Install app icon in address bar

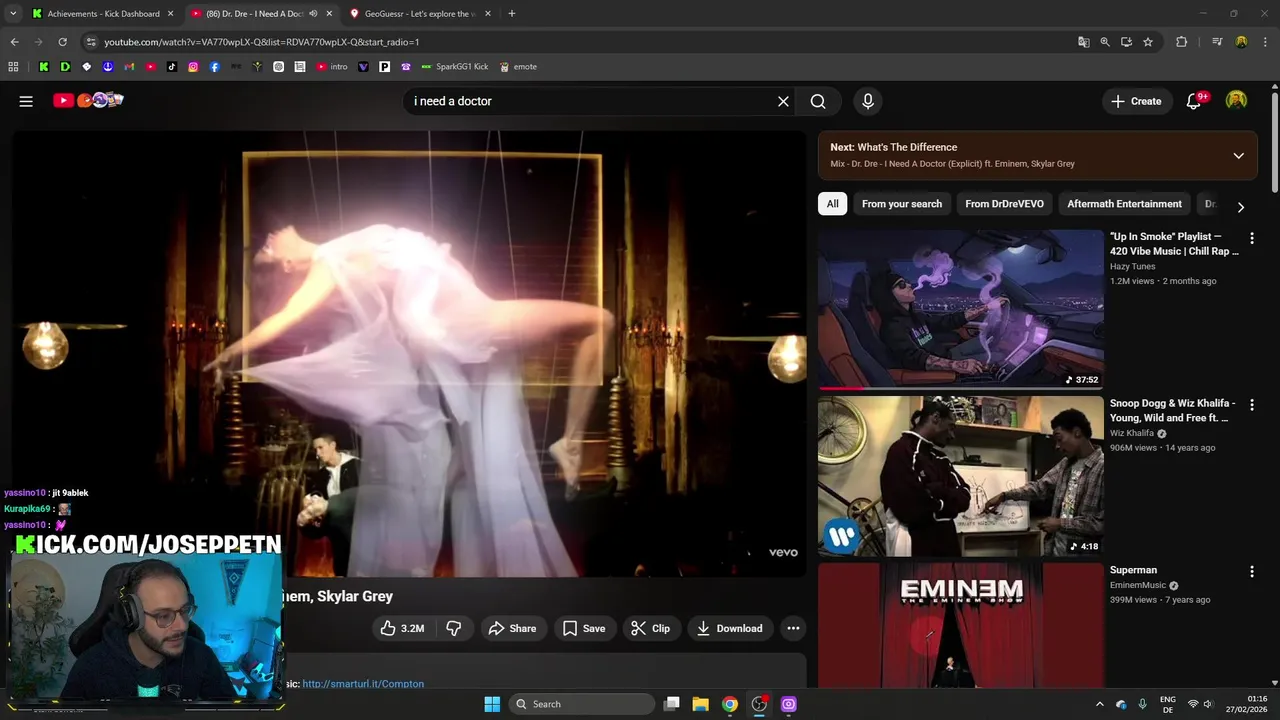coord(1126,42)
